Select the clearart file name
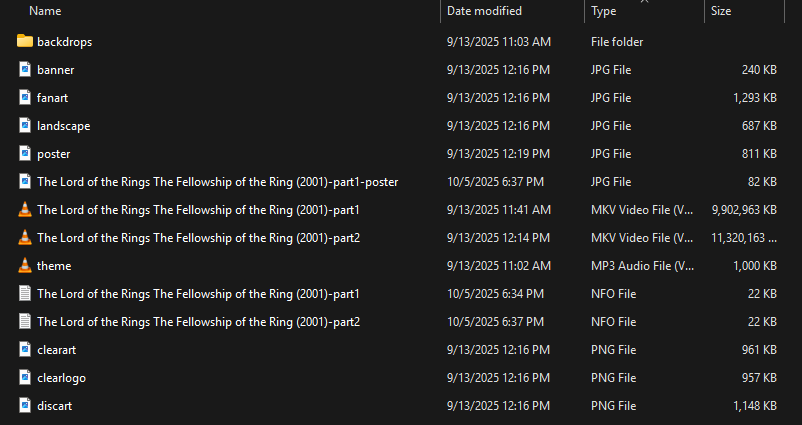Viewport: 802px width, 425px height. point(58,350)
